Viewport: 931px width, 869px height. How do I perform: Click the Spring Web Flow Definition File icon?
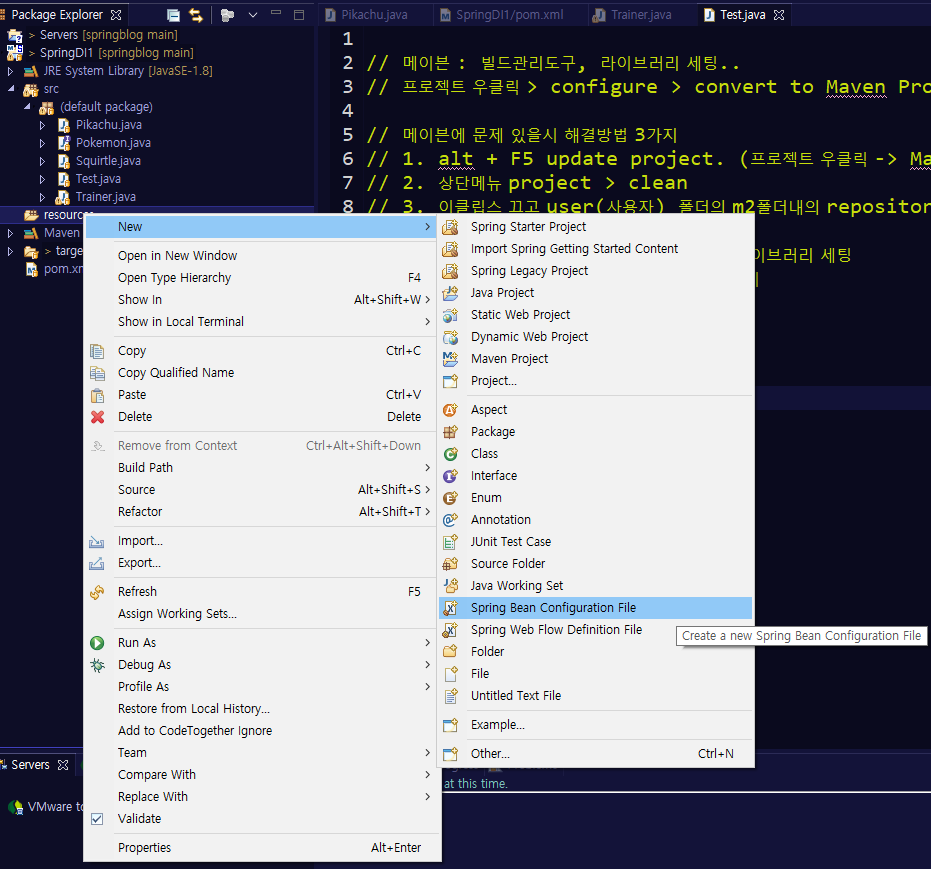[x=451, y=630]
